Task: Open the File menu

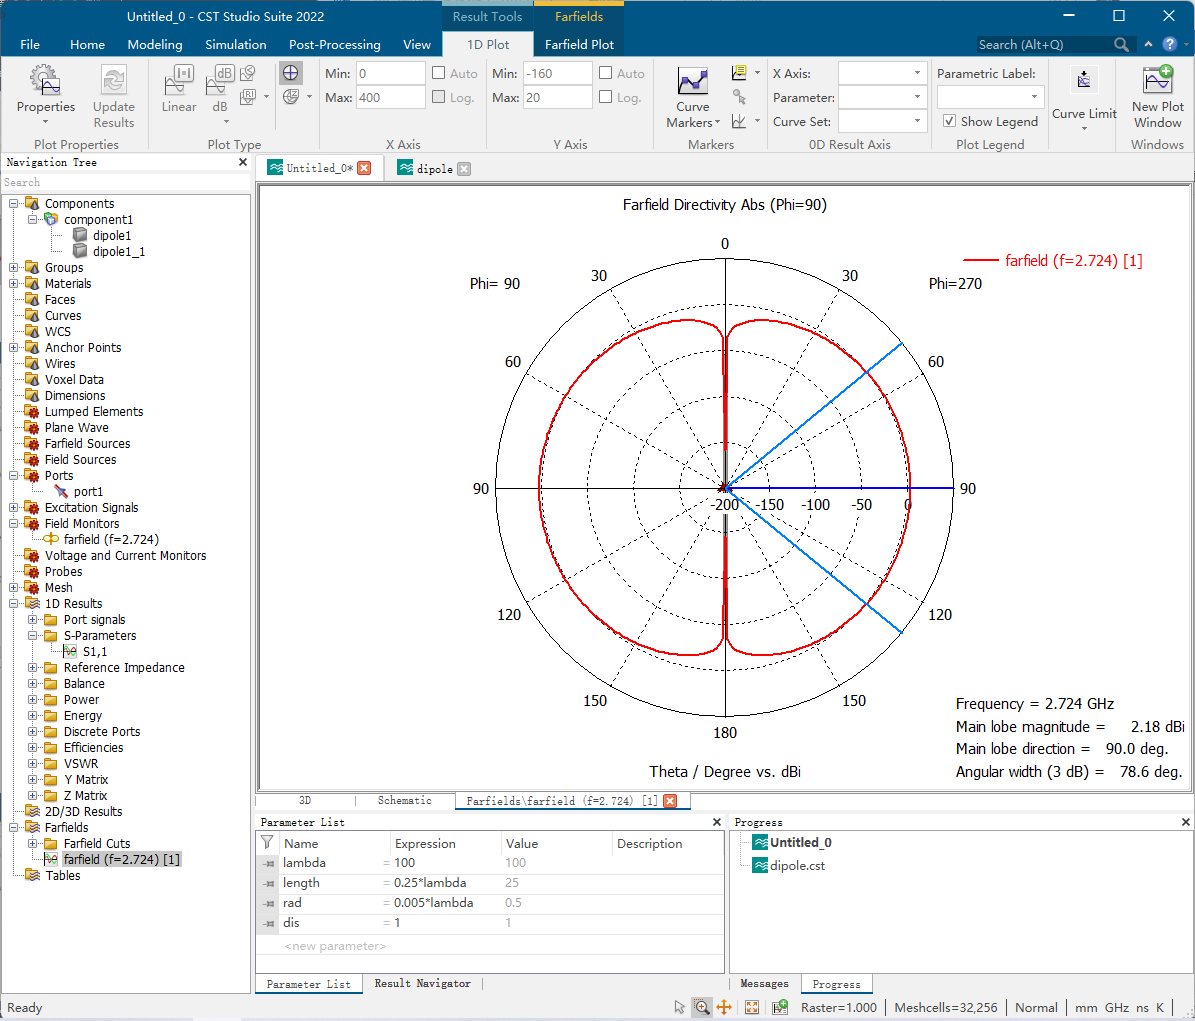Action: [x=30, y=44]
